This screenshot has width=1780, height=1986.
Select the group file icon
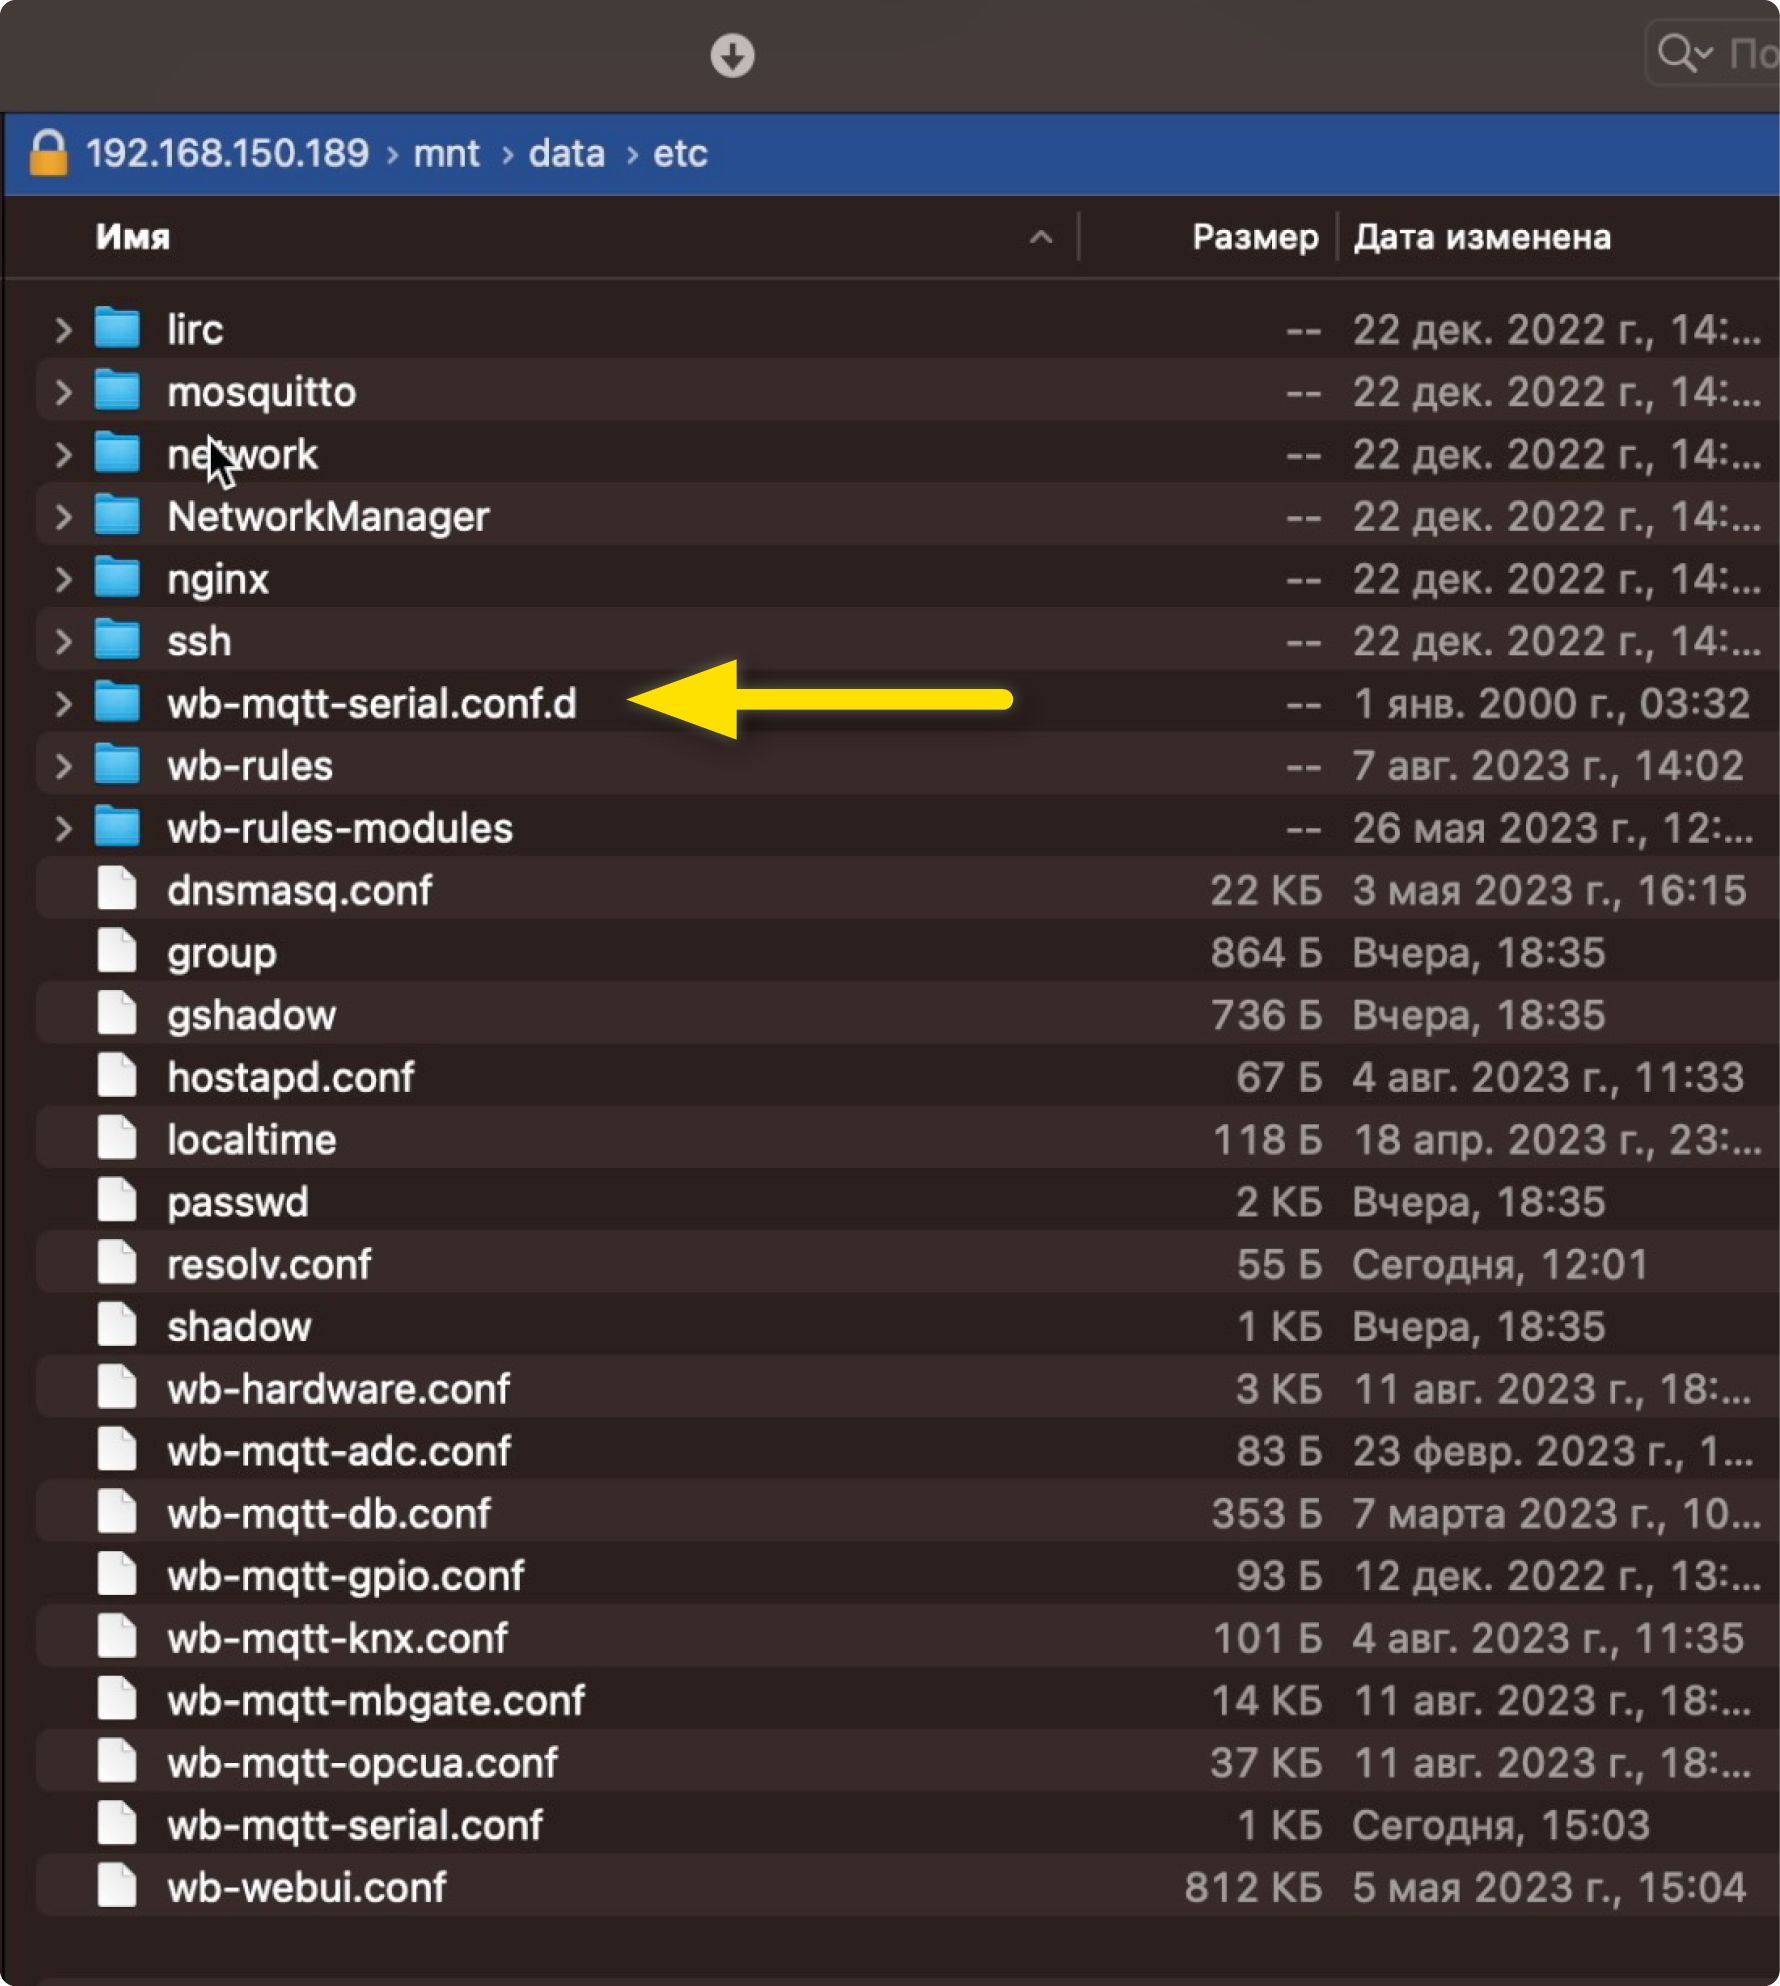point(117,950)
